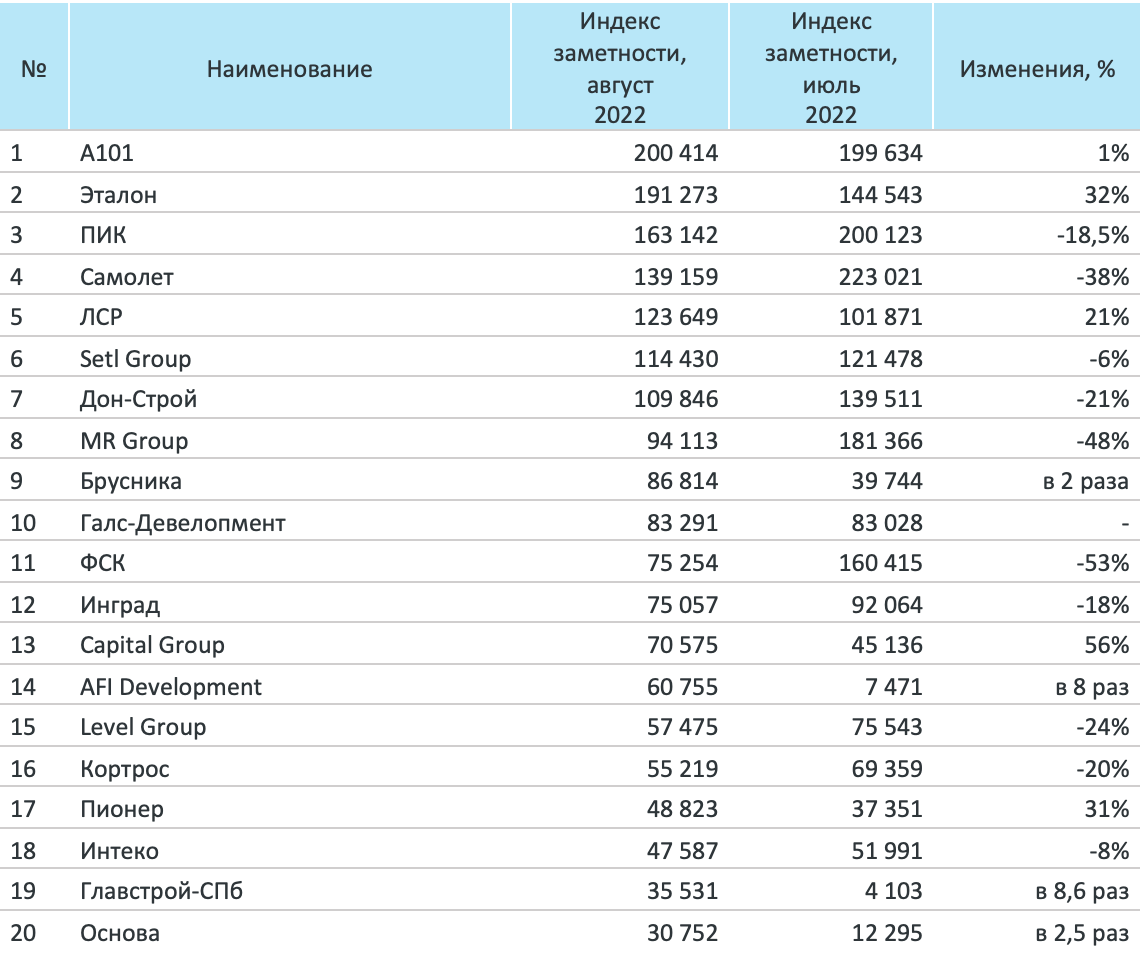This screenshot has width=1142, height=956.
Task: Click the ФСК July value 160 415
Action: [881, 563]
